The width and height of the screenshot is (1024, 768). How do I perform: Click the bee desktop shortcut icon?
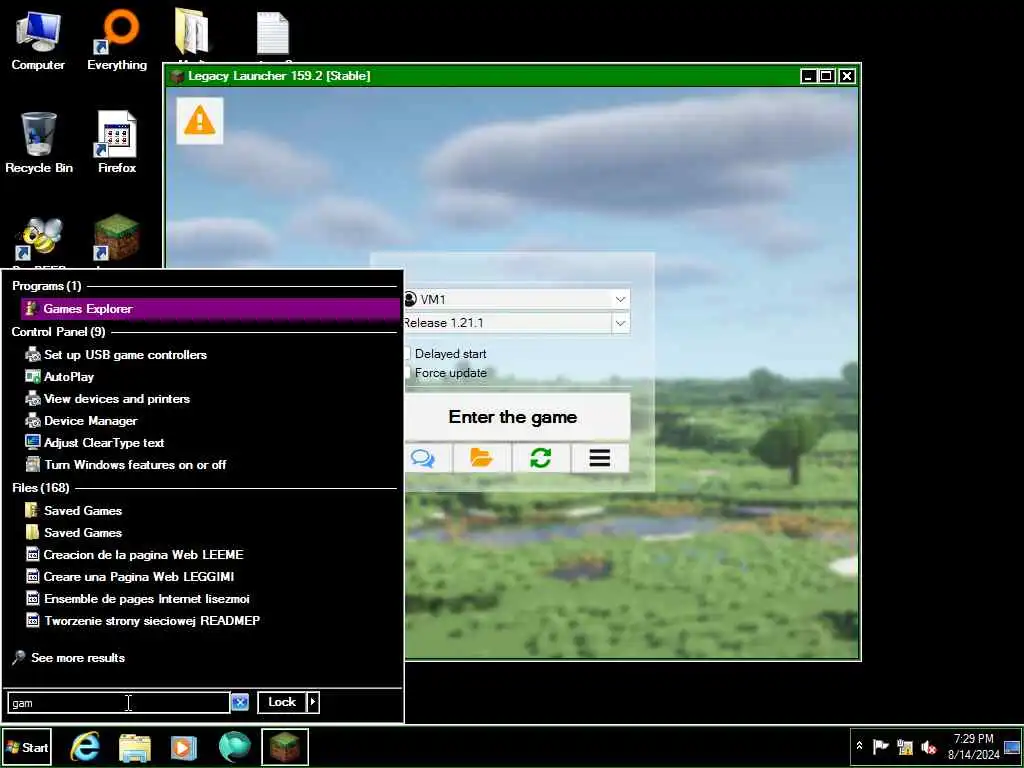pyautogui.click(x=39, y=240)
